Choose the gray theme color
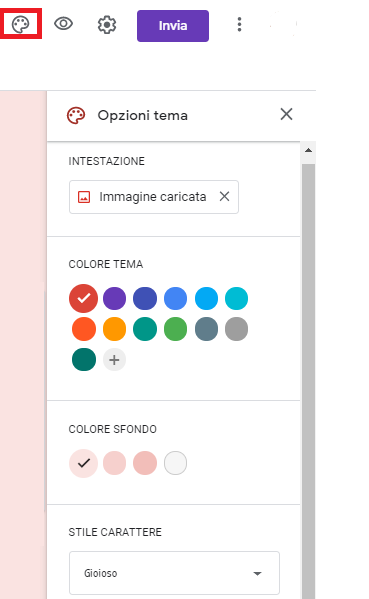Screen dimensions: 369x599 [x=236, y=329]
